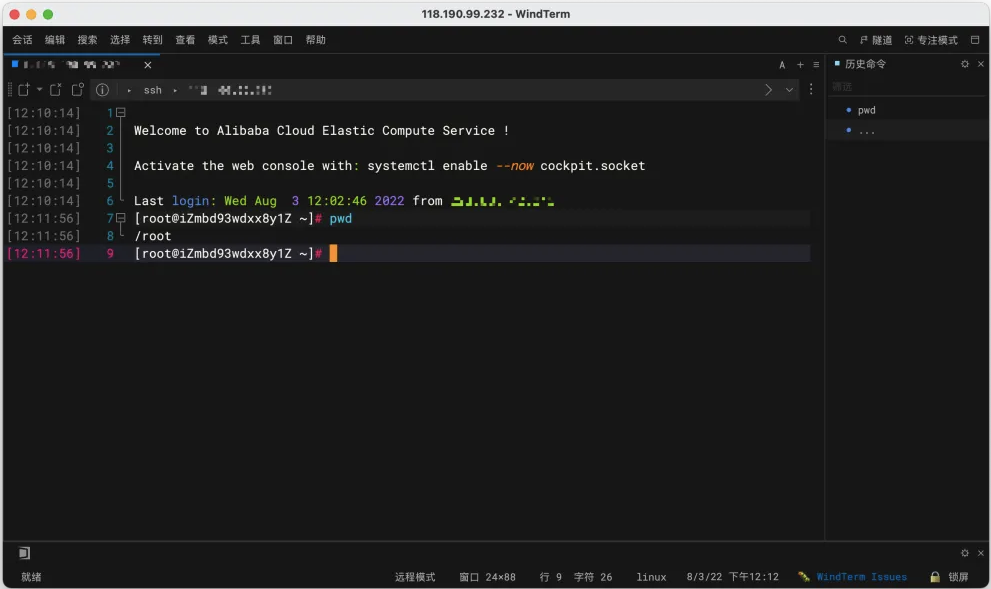991x589 pixels.
Task: Open the address bar dropdown chevron
Action: (x=789, y=90)
